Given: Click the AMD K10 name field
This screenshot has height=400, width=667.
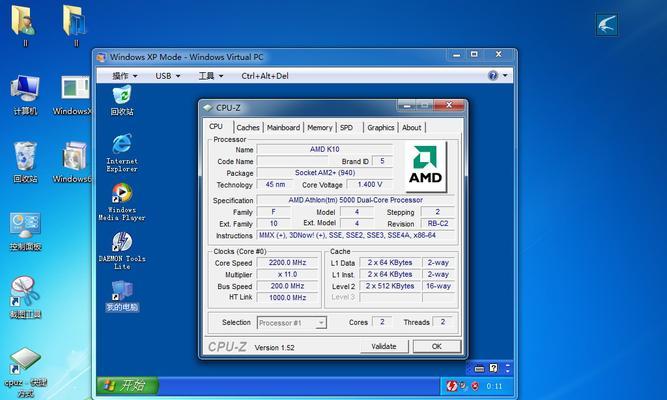Looking at the screenshot, I should [x=325, y=149].
